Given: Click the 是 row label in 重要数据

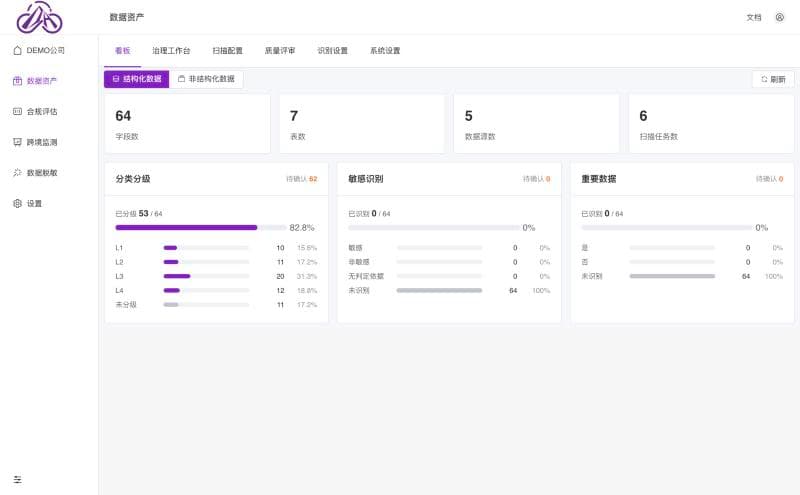Looking at the screenshot, I should 585,248.
